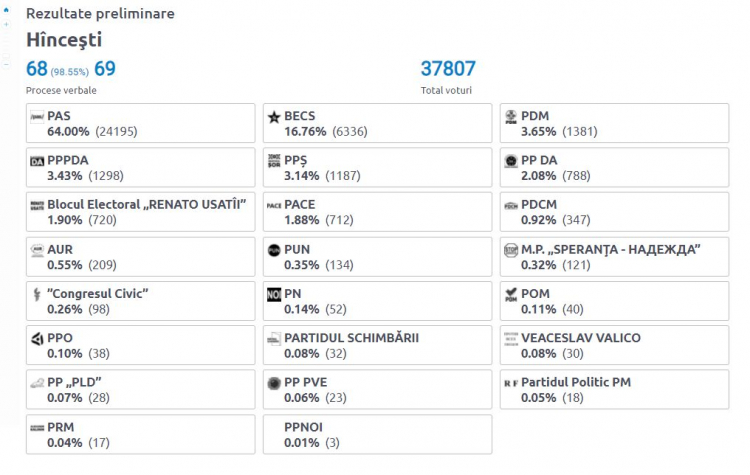The image size is (750, 475).
Task: Click the Hîncești district heading
Action: tap(64, 40)
